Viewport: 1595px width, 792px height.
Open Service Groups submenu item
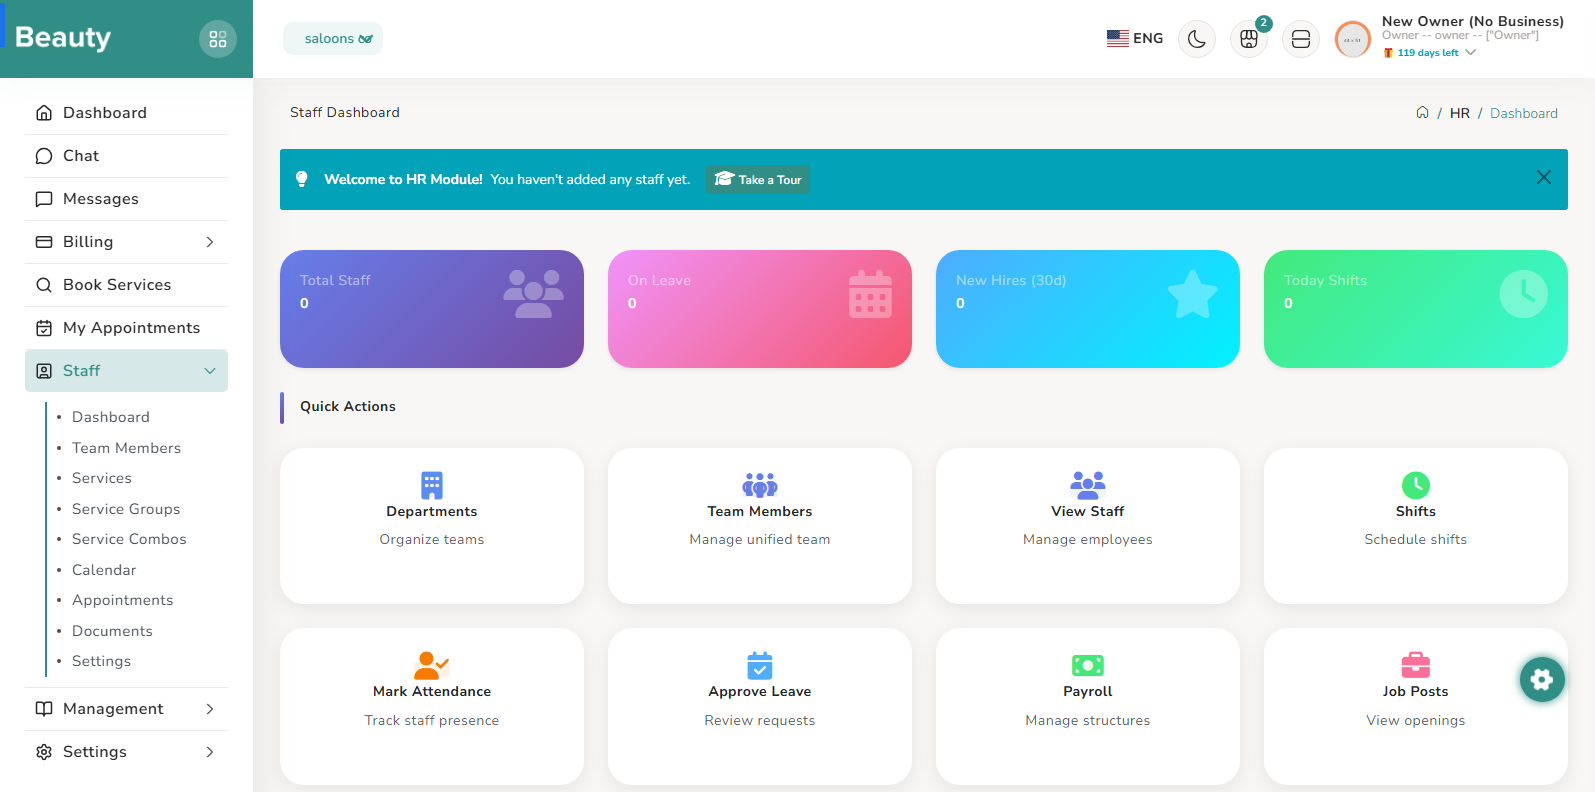tap(126, 509)
